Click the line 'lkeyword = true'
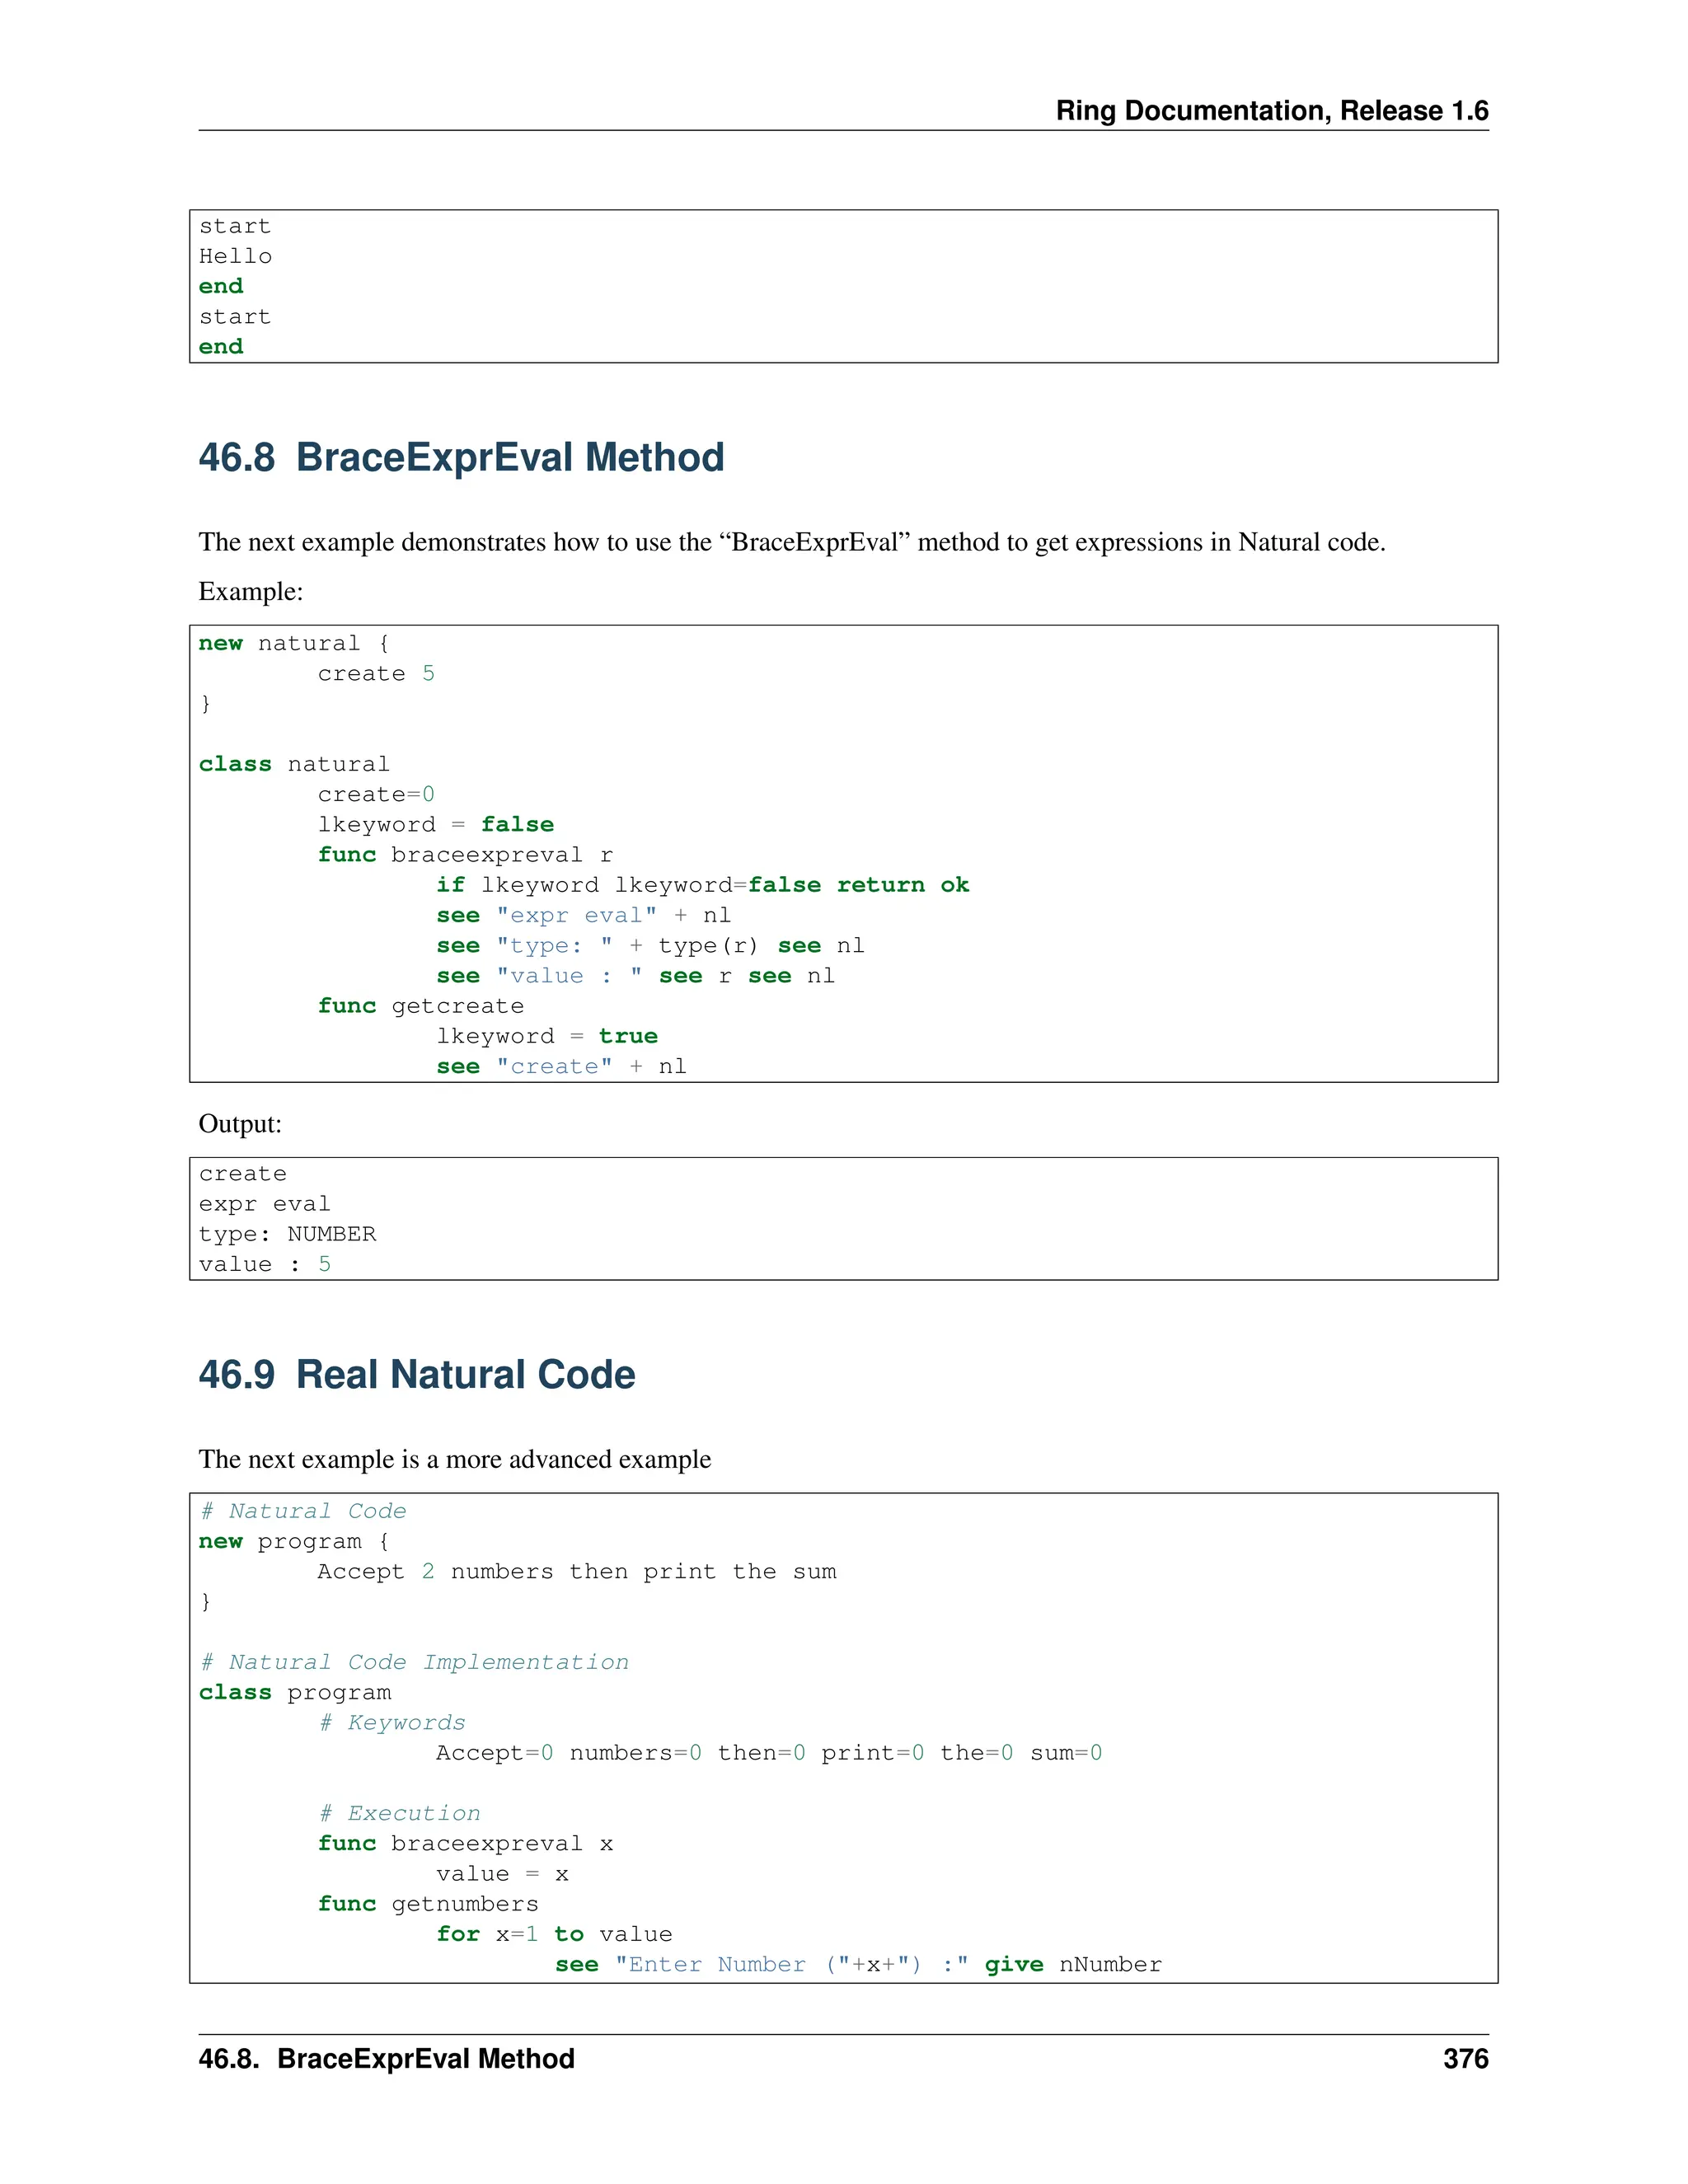The height and width of the screenshot is (2184, 1688). (547, 1036)
